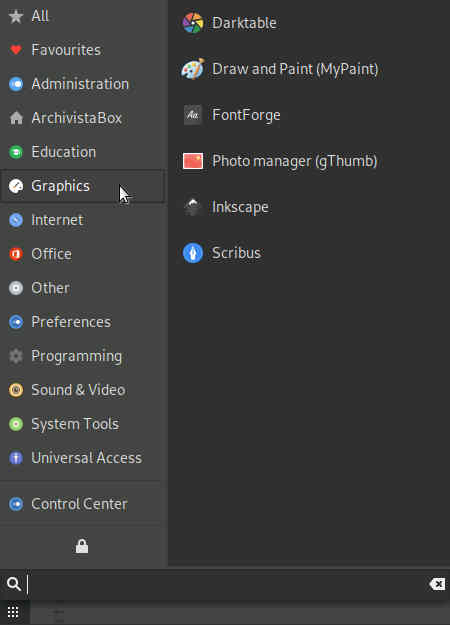Screen dimensions: 450x625
Task: Click the Sound & Video icon
Action: [16, 390]
